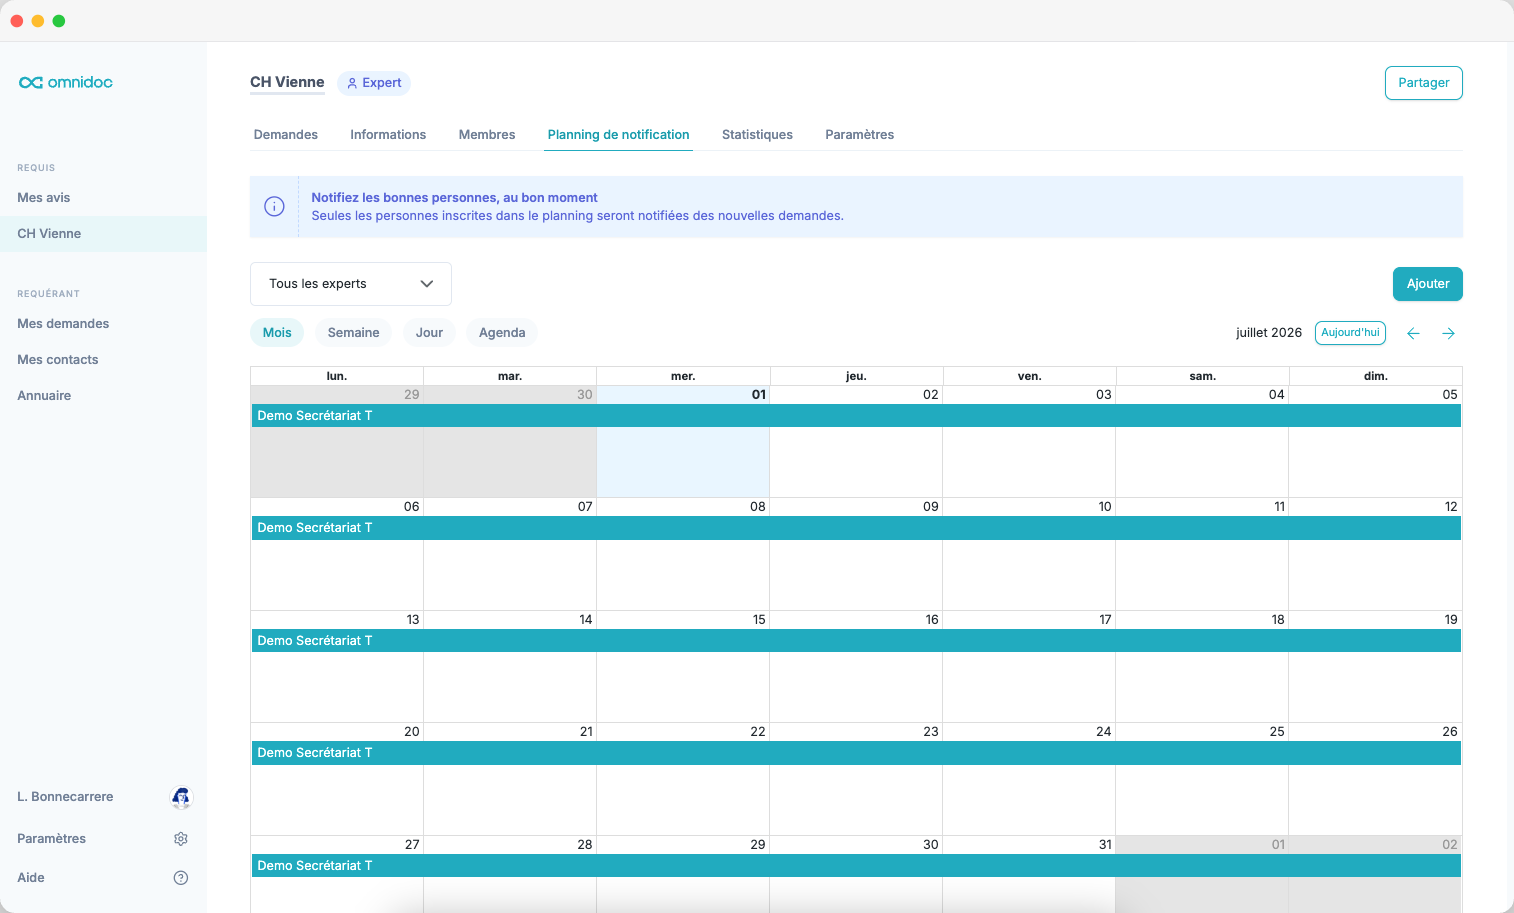The height and width of the screenshot is (913, 1514).
Task: Click the Ajouter button
Action: [x=1428, y=284]
